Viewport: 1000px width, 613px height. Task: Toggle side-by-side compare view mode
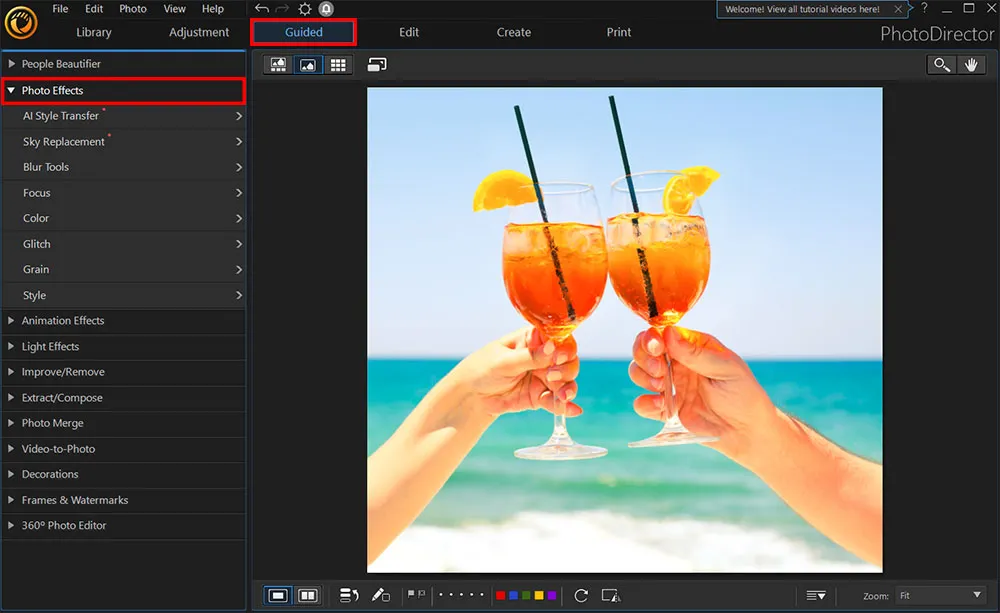point(307,595)
